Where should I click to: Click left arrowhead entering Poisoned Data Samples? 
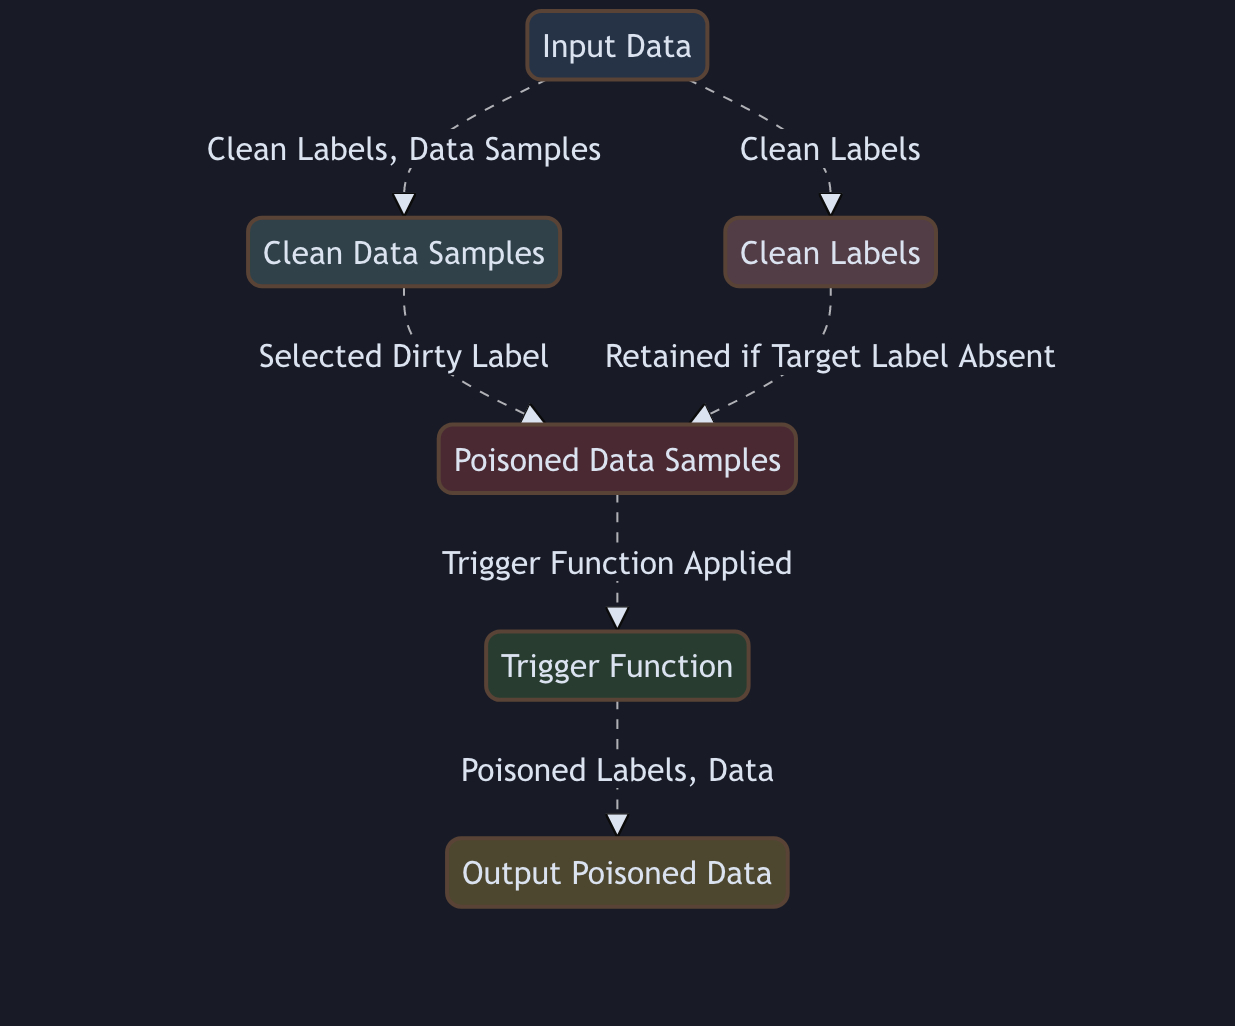[533, 415]
